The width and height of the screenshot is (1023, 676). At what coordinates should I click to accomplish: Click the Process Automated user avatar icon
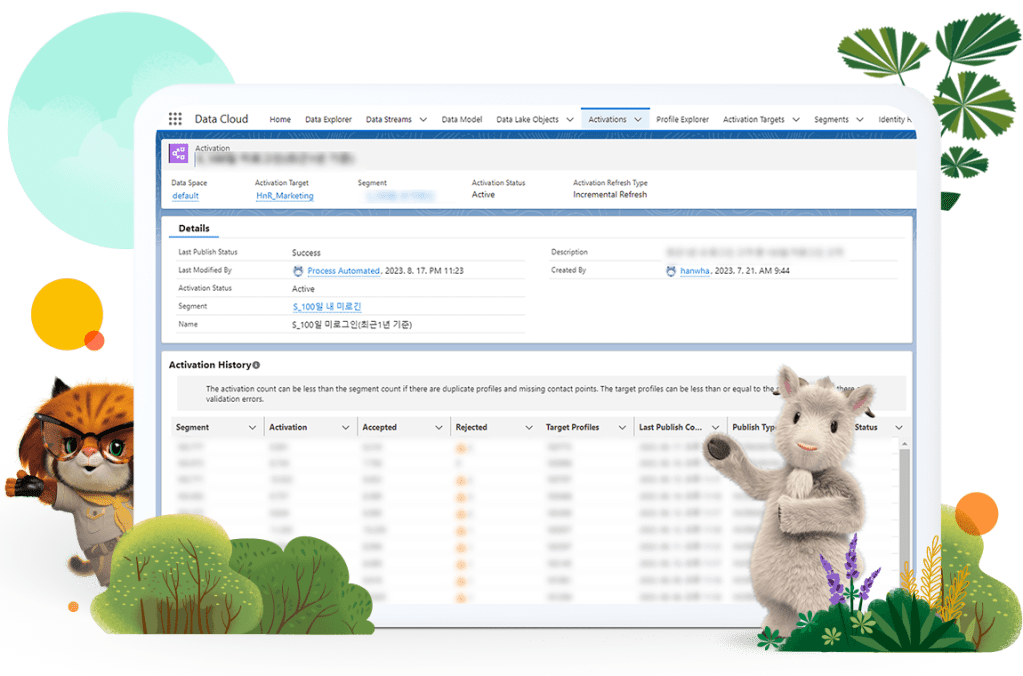click(298, 271)
